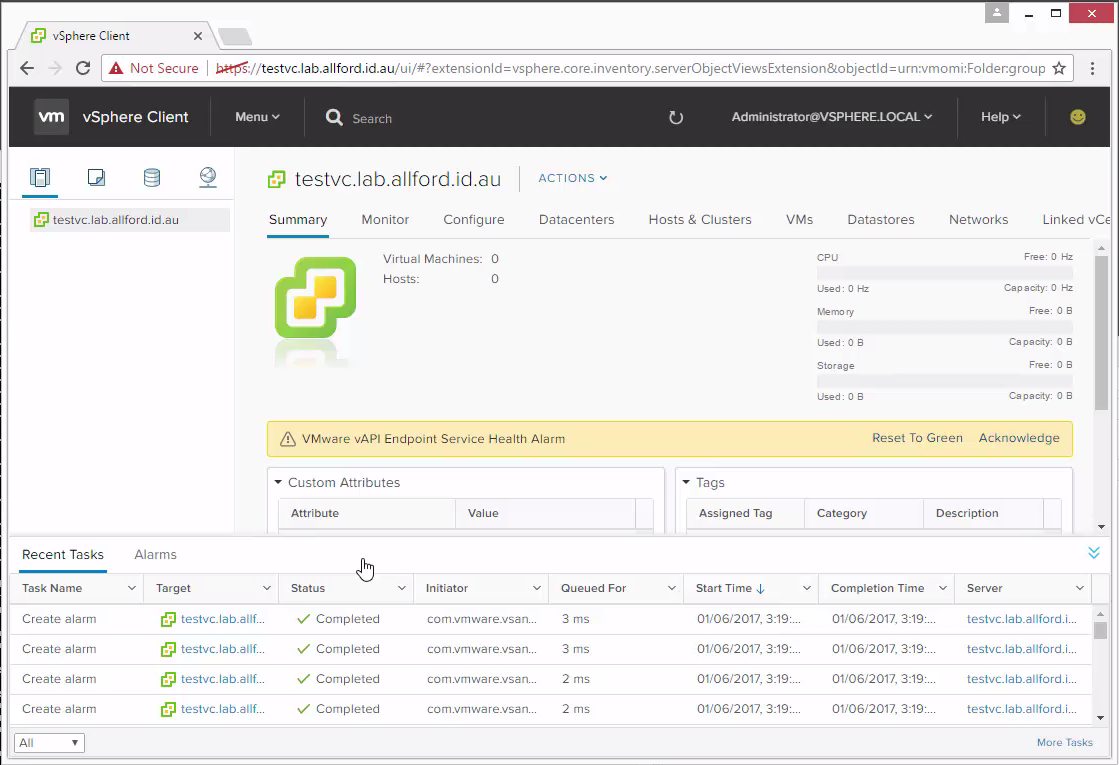
Task: Click the Storage usage bar
Action: click(945, 381)
